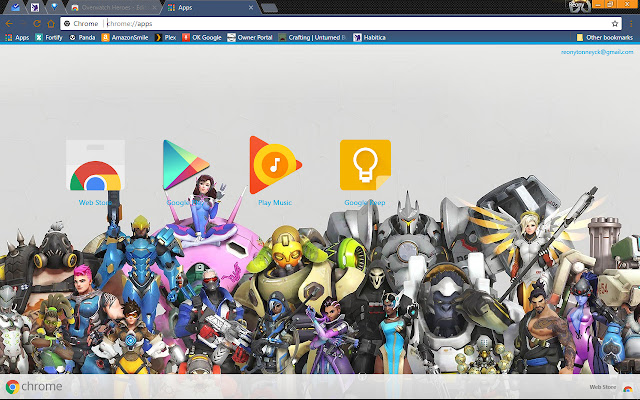Open the Crafting | Unturned bookmark
The height and width of the screenshot is (400, 640).
pyautogui.click(x=312, y=38)
